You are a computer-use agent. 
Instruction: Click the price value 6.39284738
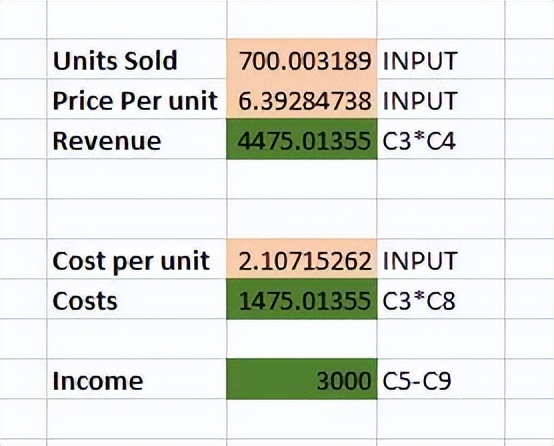point(302,100)
